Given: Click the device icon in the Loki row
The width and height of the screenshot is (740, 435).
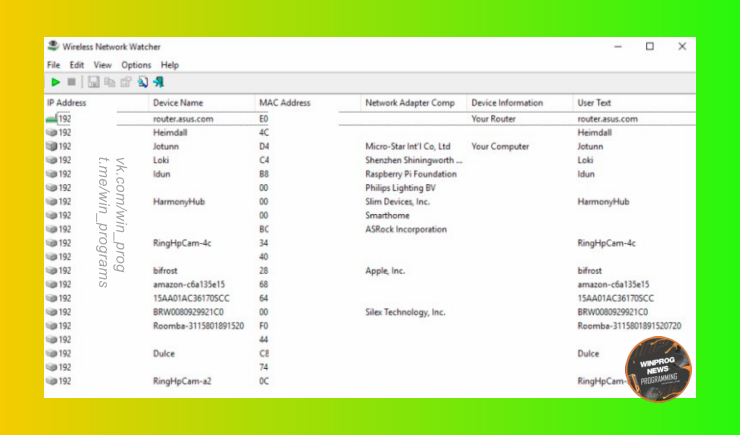Looking at the screenshot, I should click(x=51, y=160).
